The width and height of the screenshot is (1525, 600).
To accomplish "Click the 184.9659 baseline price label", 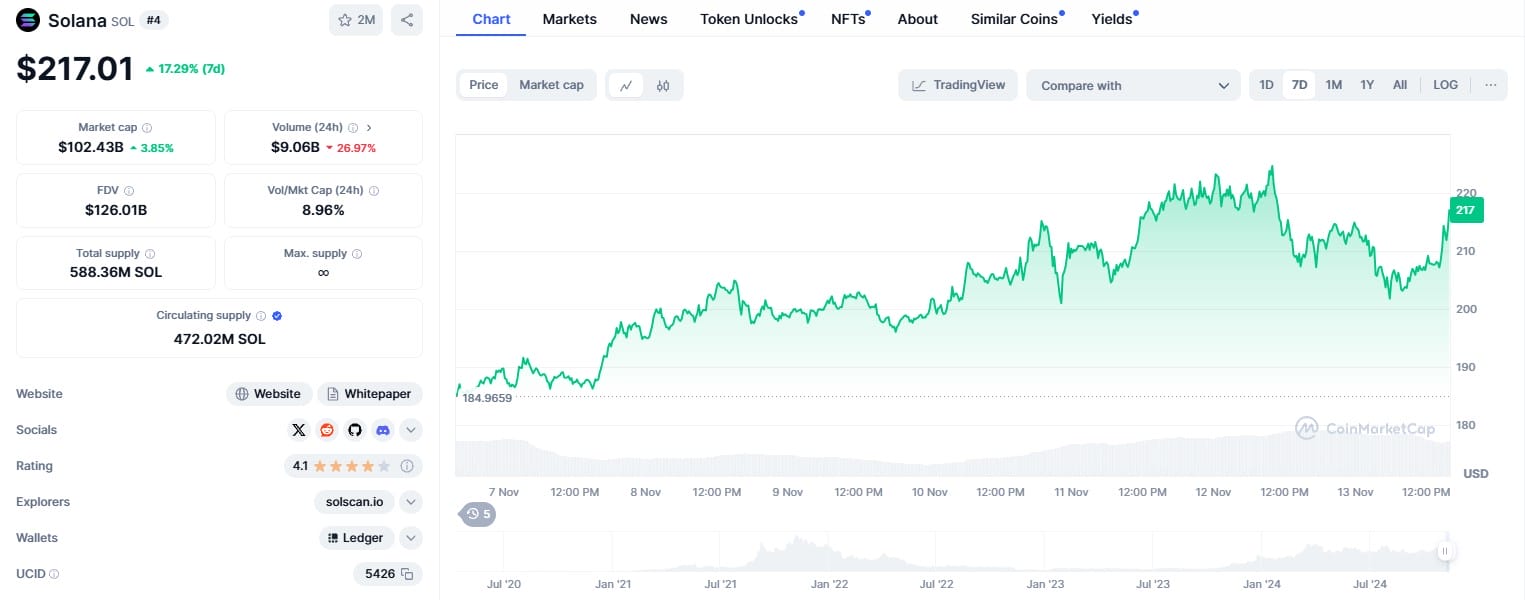I will [x=487, y=398].
